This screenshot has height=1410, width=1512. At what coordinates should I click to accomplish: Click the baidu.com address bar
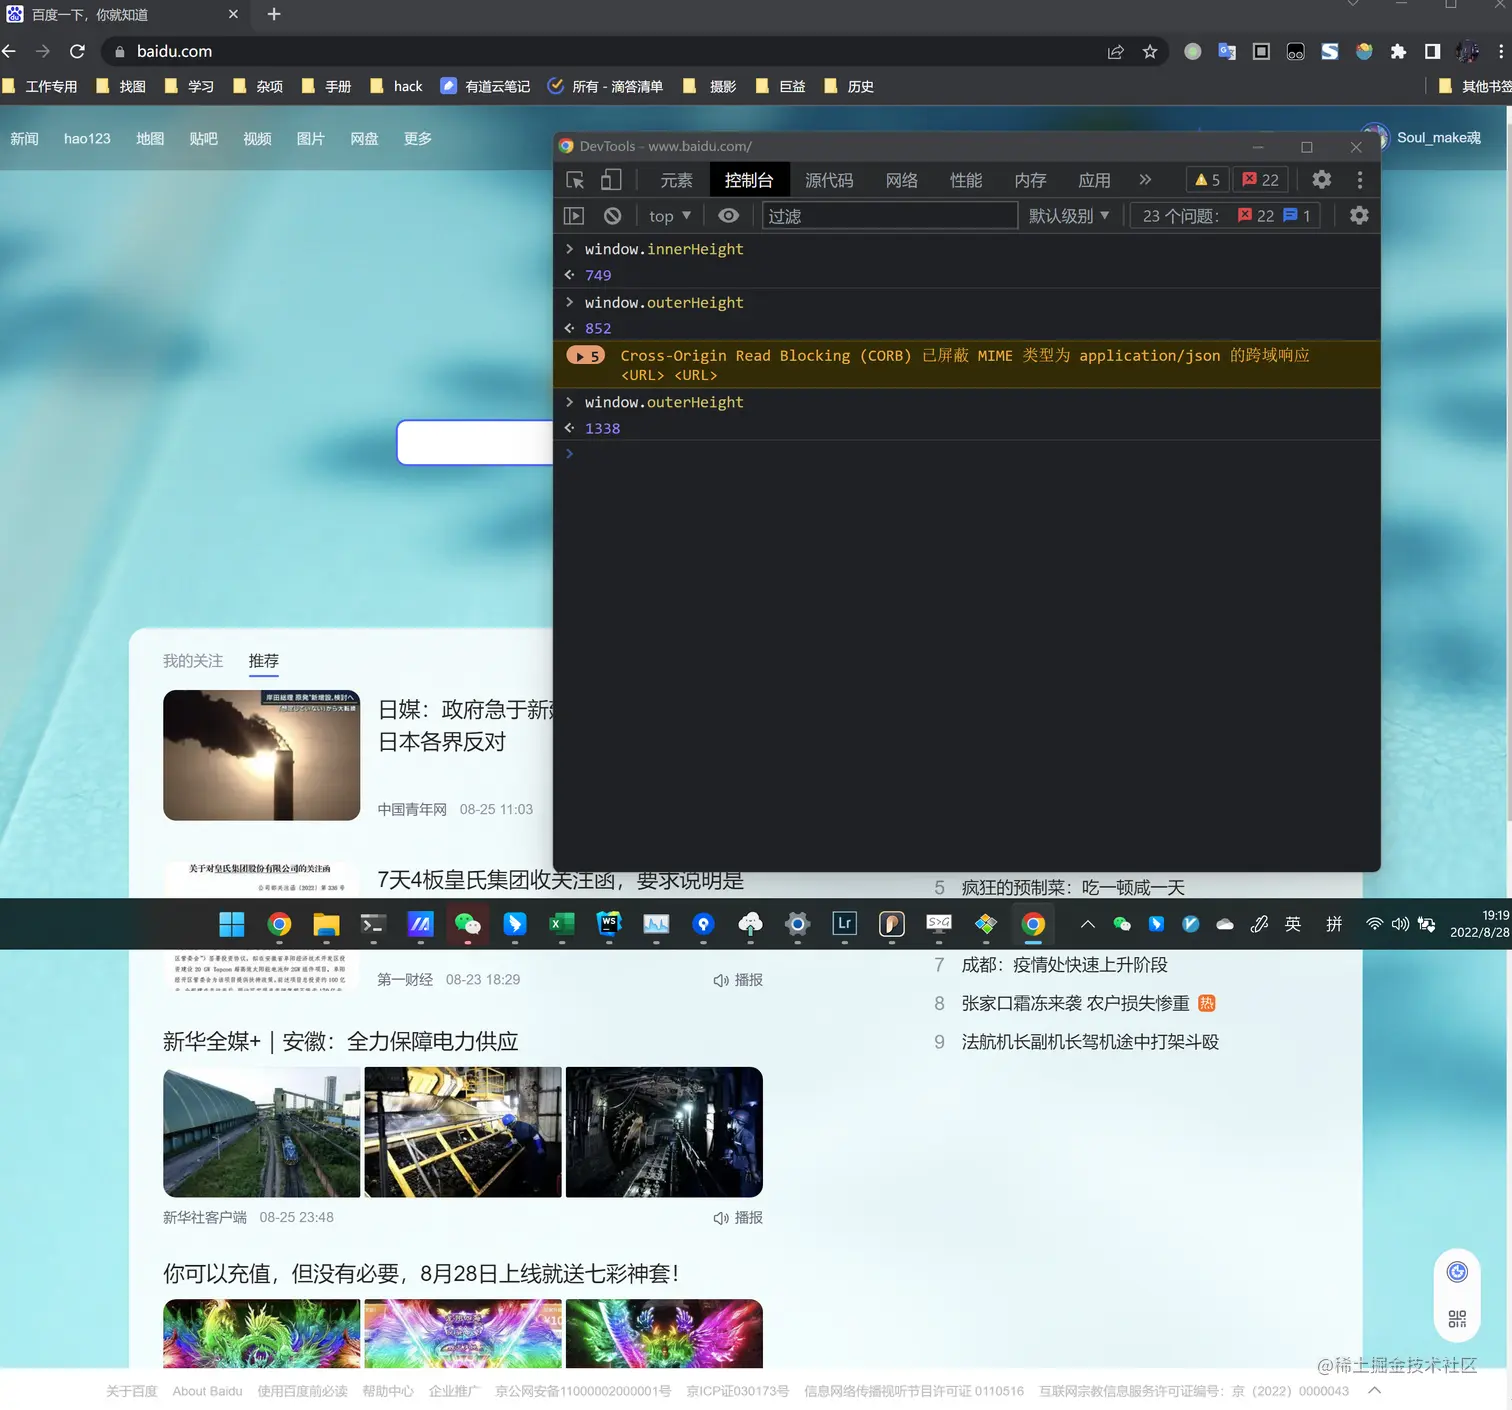(x=600, y=51)
